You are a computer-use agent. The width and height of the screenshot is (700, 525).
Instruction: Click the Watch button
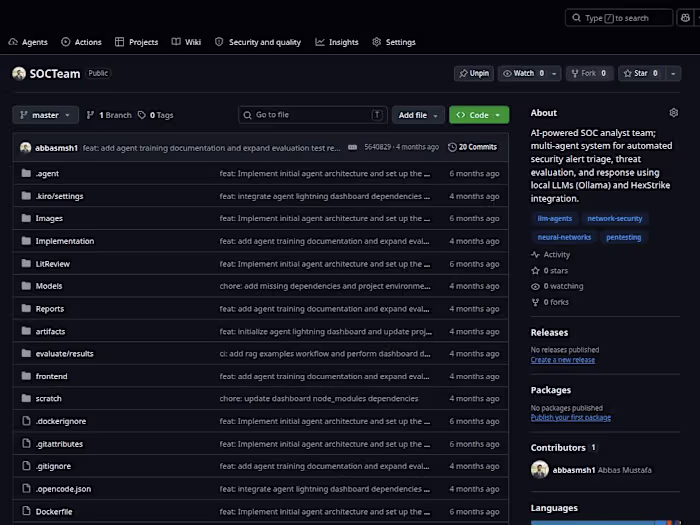(523, 73)
